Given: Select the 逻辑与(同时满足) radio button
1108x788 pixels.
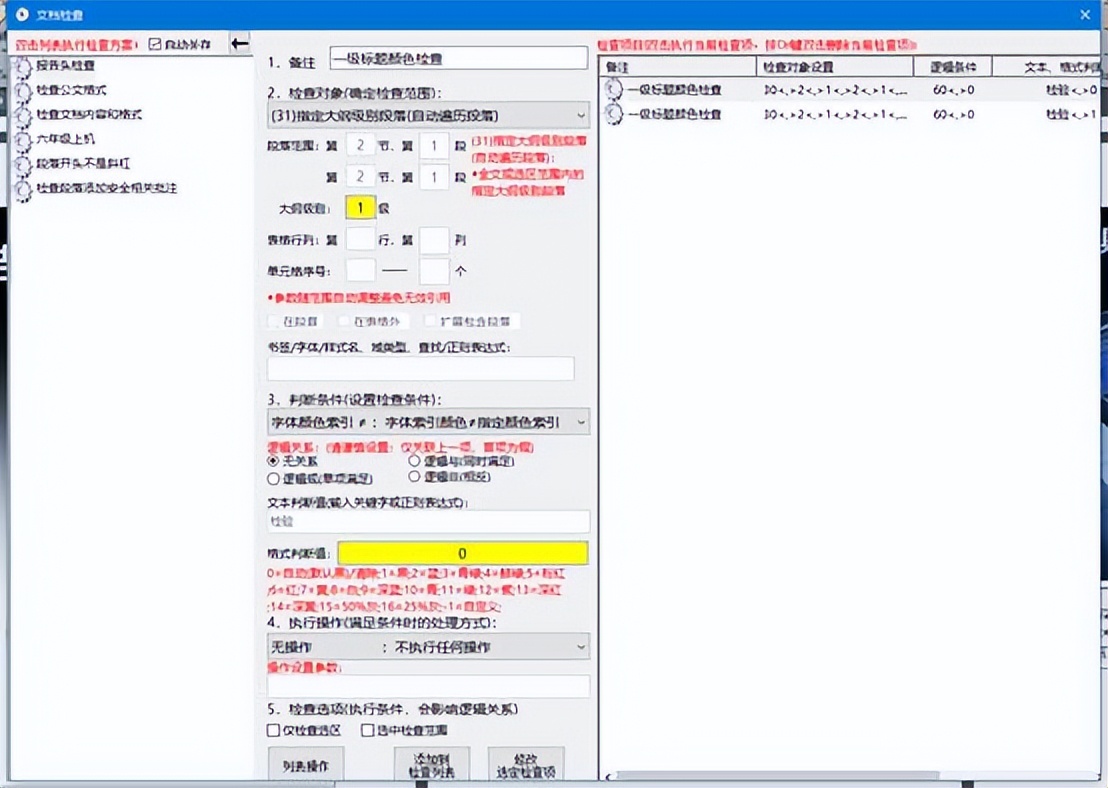Looking at the screenshot, I should (x=414, y=461).
